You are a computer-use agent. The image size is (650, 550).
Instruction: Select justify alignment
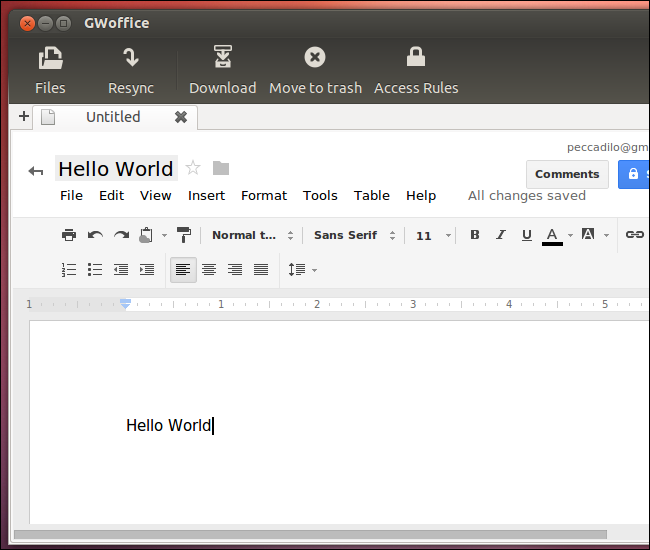[261, 269]
